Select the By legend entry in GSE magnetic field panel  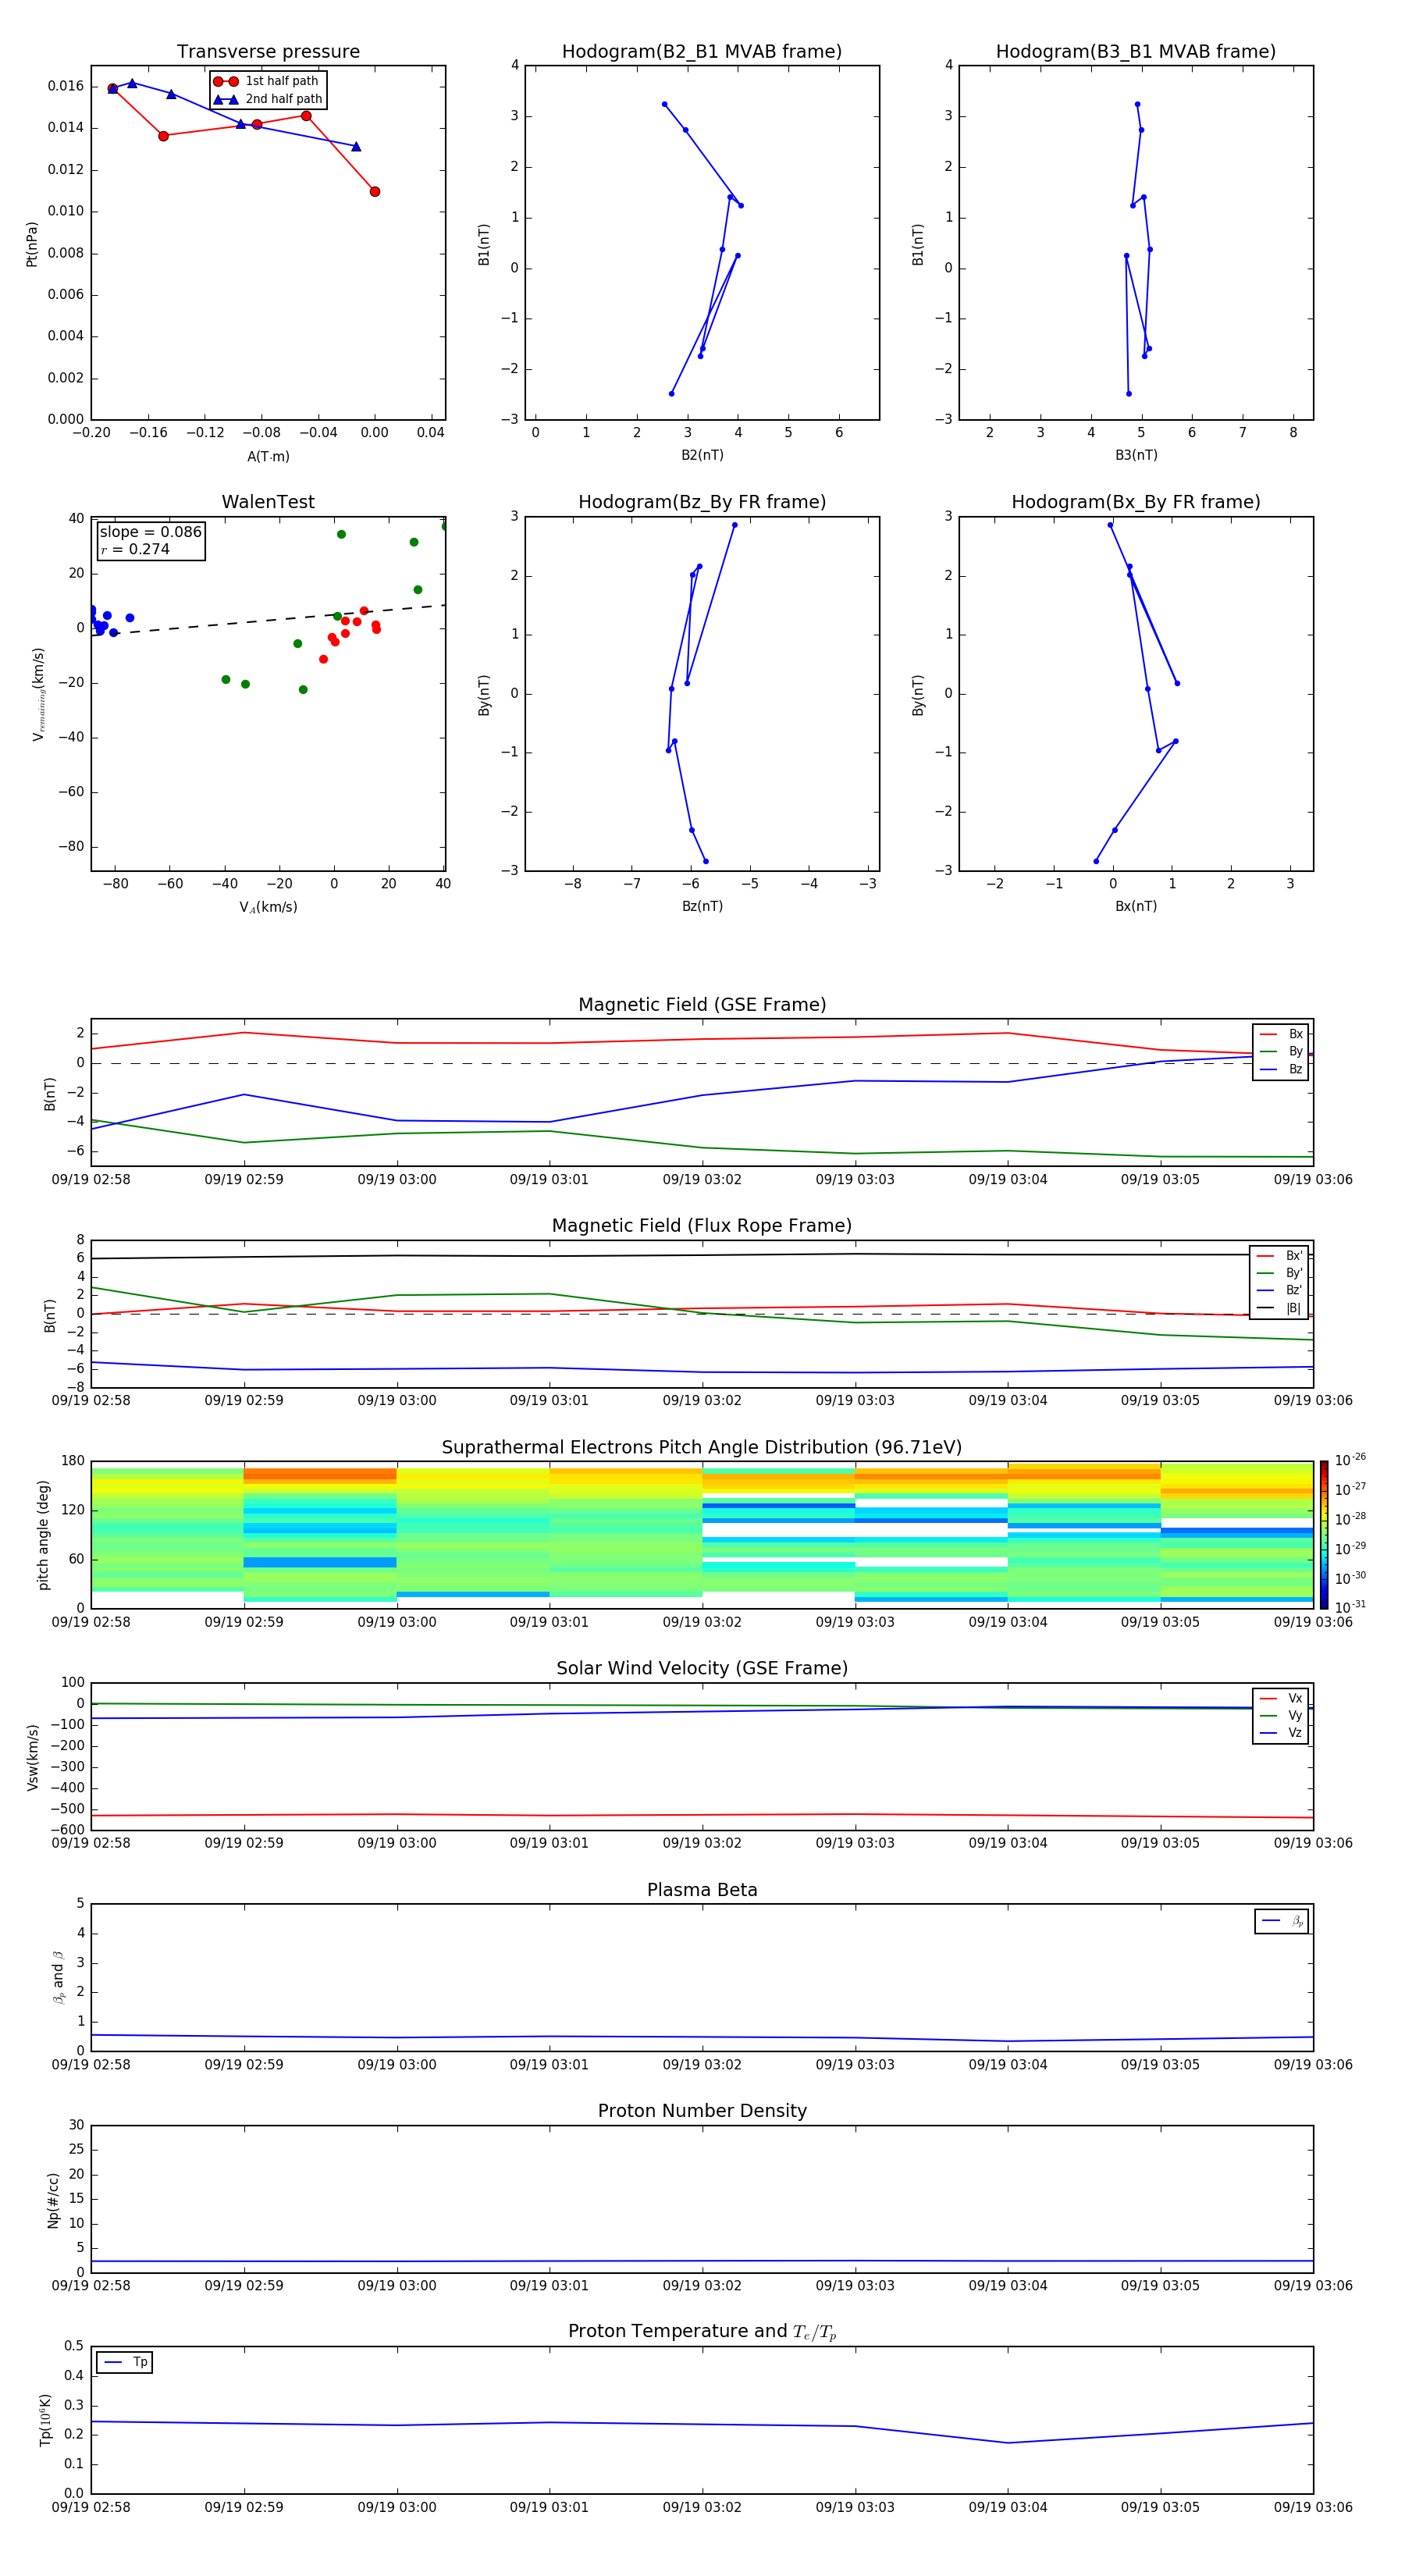(x=1281, y=1051)
